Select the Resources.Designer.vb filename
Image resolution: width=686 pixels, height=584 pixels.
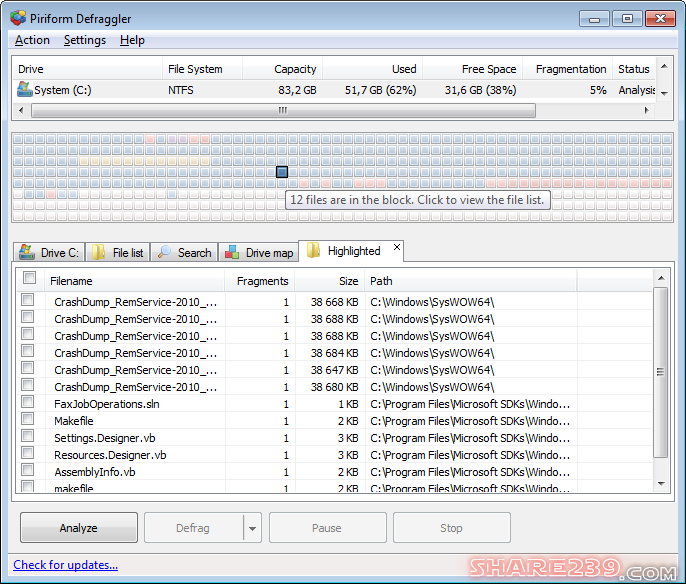coord(110,455)
